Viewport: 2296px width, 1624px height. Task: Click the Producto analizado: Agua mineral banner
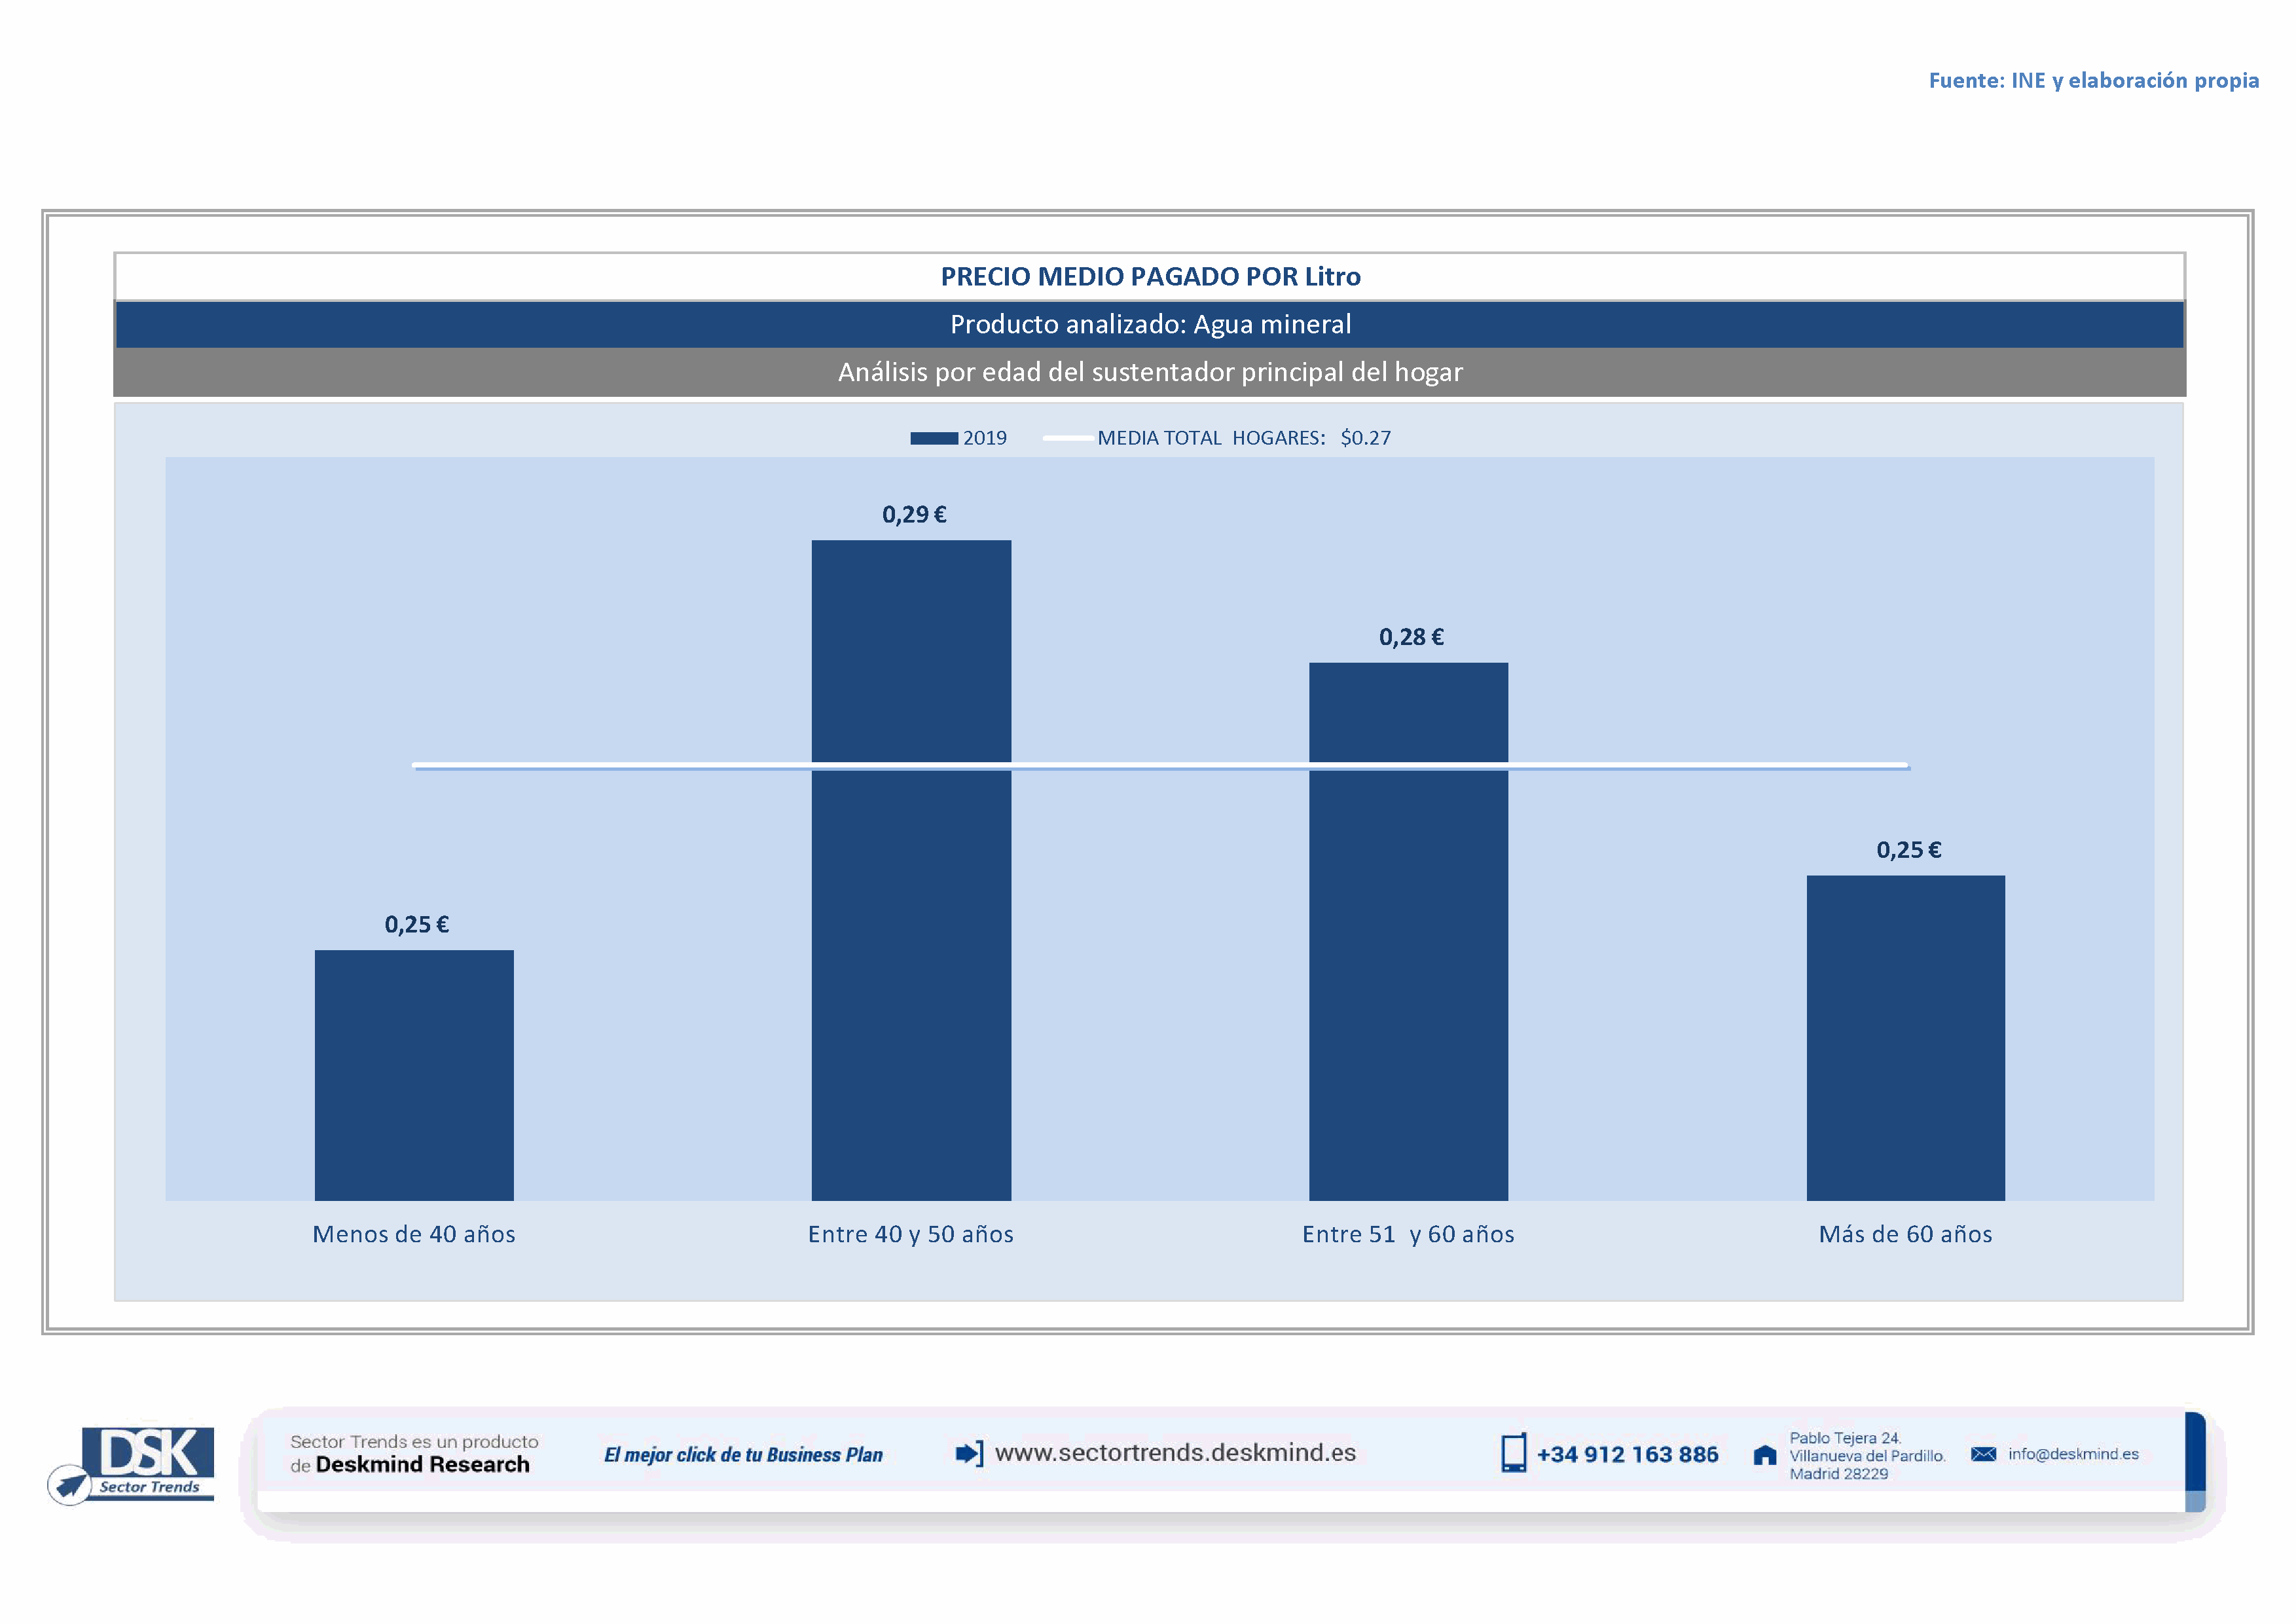[1150, 324]
